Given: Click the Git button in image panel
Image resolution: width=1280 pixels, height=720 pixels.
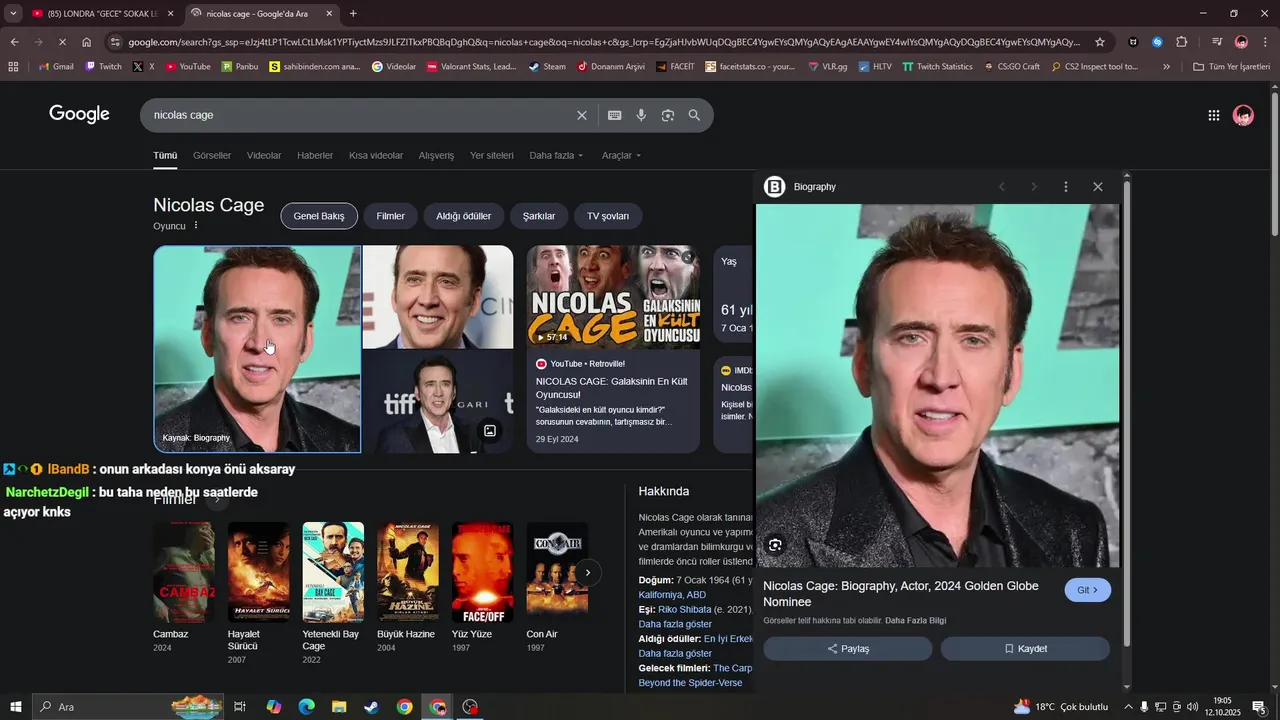Looking at the screenshot, I should click(x=1088, y=590).
